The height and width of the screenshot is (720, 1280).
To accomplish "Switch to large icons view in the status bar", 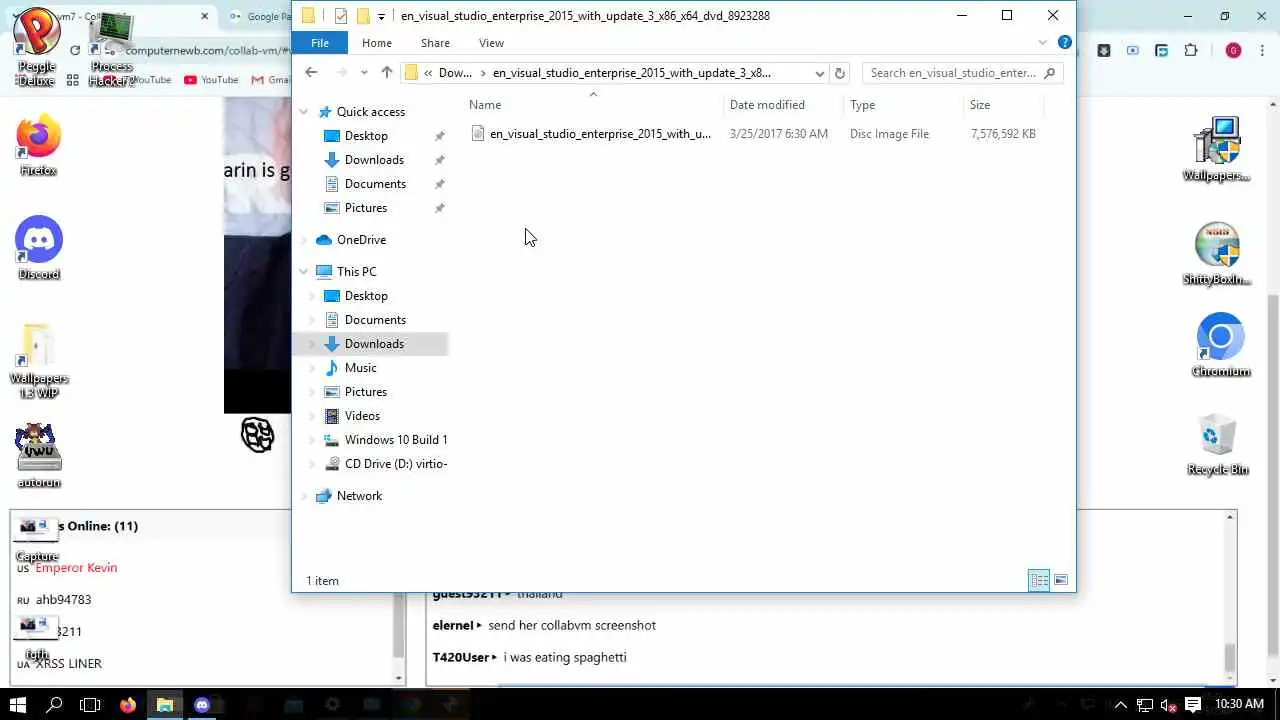I will click(x=1061, y=581).
